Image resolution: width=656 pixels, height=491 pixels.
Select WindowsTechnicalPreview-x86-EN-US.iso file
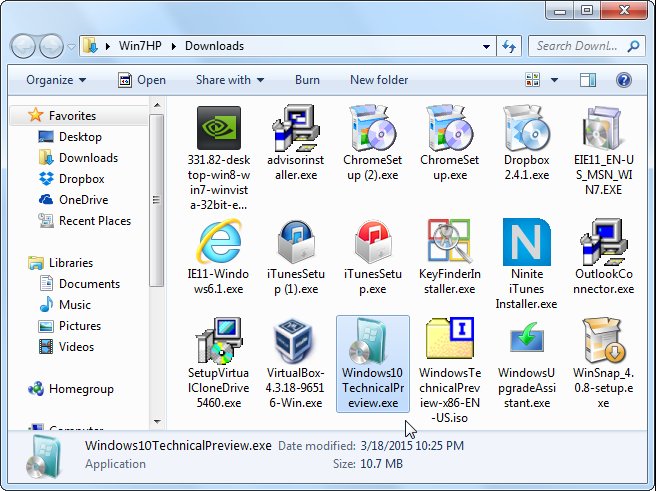[449, 371]
